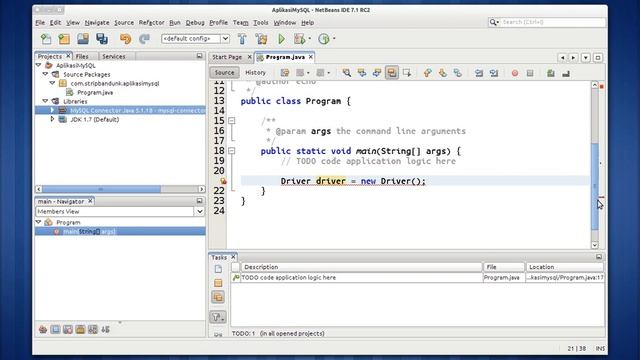
Task: Toggle Highlight Search in editor toolbar
Action: pyautogui.click(x=392, y=73)
